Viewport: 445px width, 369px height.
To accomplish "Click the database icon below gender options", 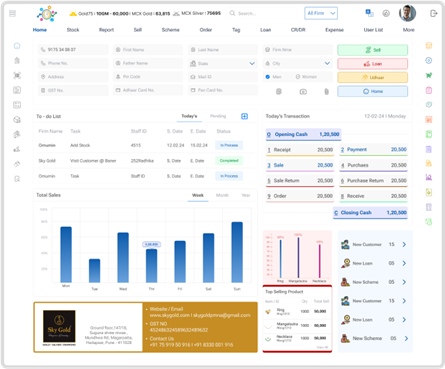I will click(x=279, y=91).
